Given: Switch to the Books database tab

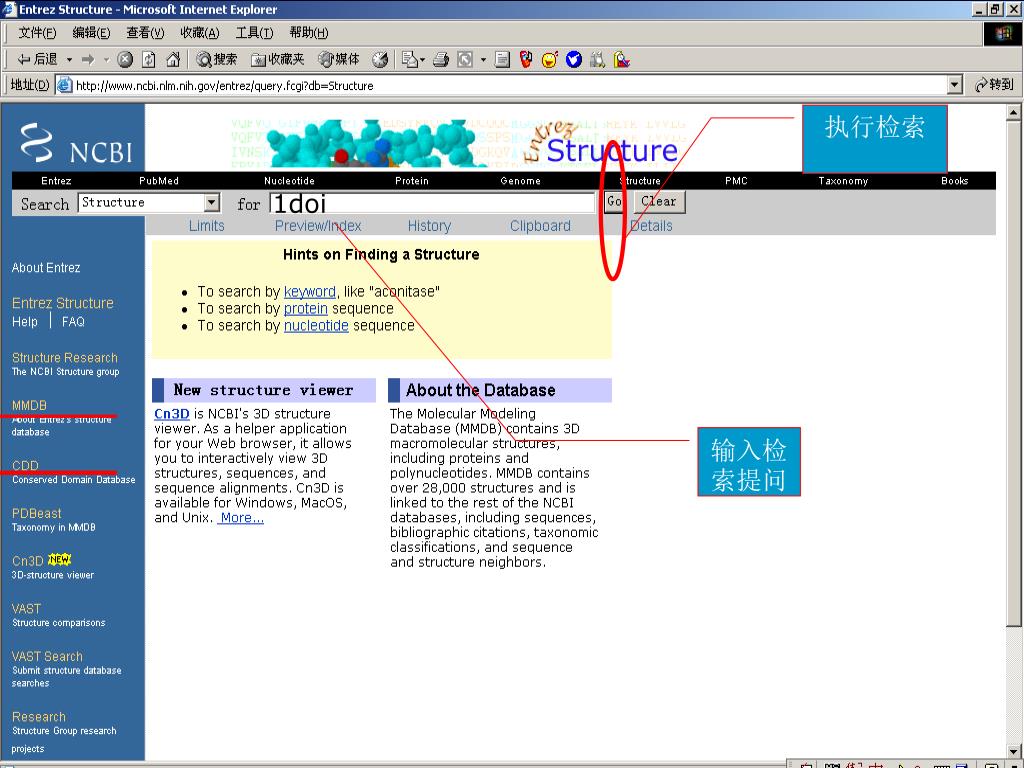Looking at the screenshot, I should tap(955, 181).
